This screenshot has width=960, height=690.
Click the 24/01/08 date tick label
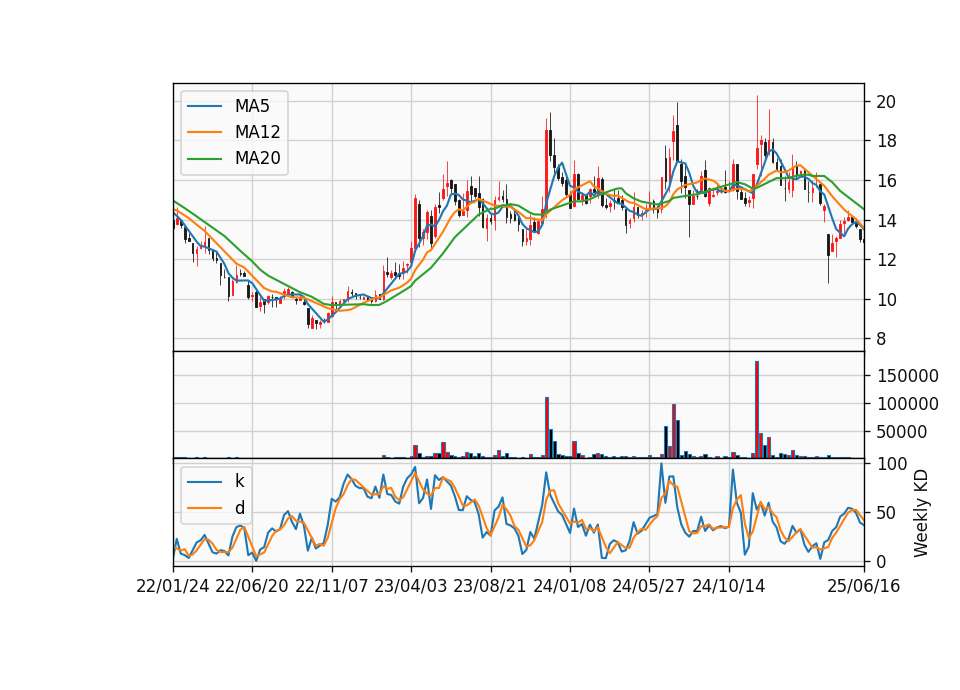point(569,586)
